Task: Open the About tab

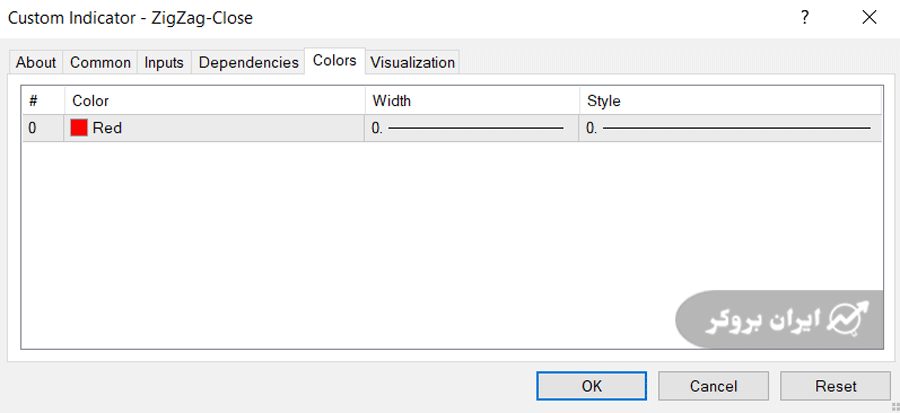Action: pyautogui.click(x=36, y=62)
